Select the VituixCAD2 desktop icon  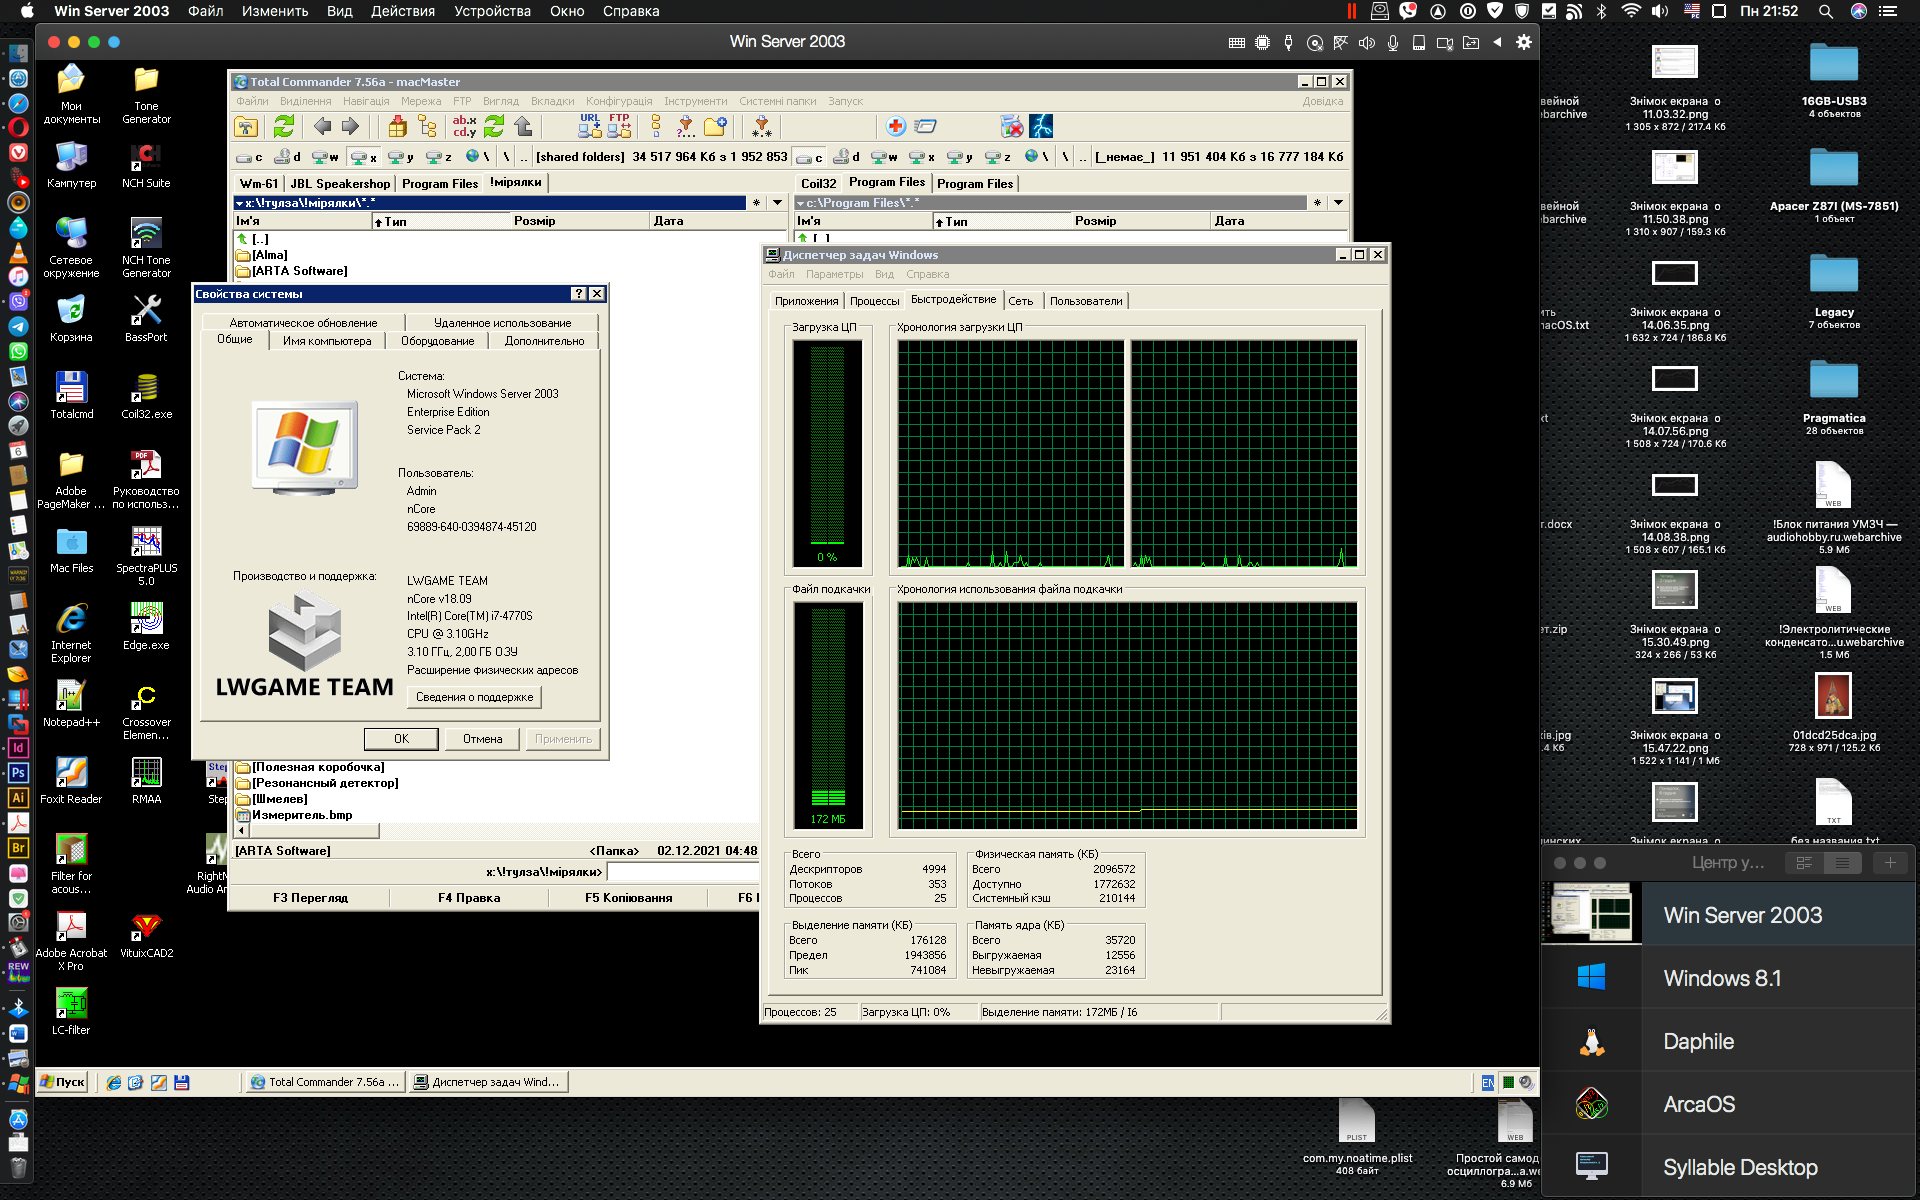(x=147, y=934)
